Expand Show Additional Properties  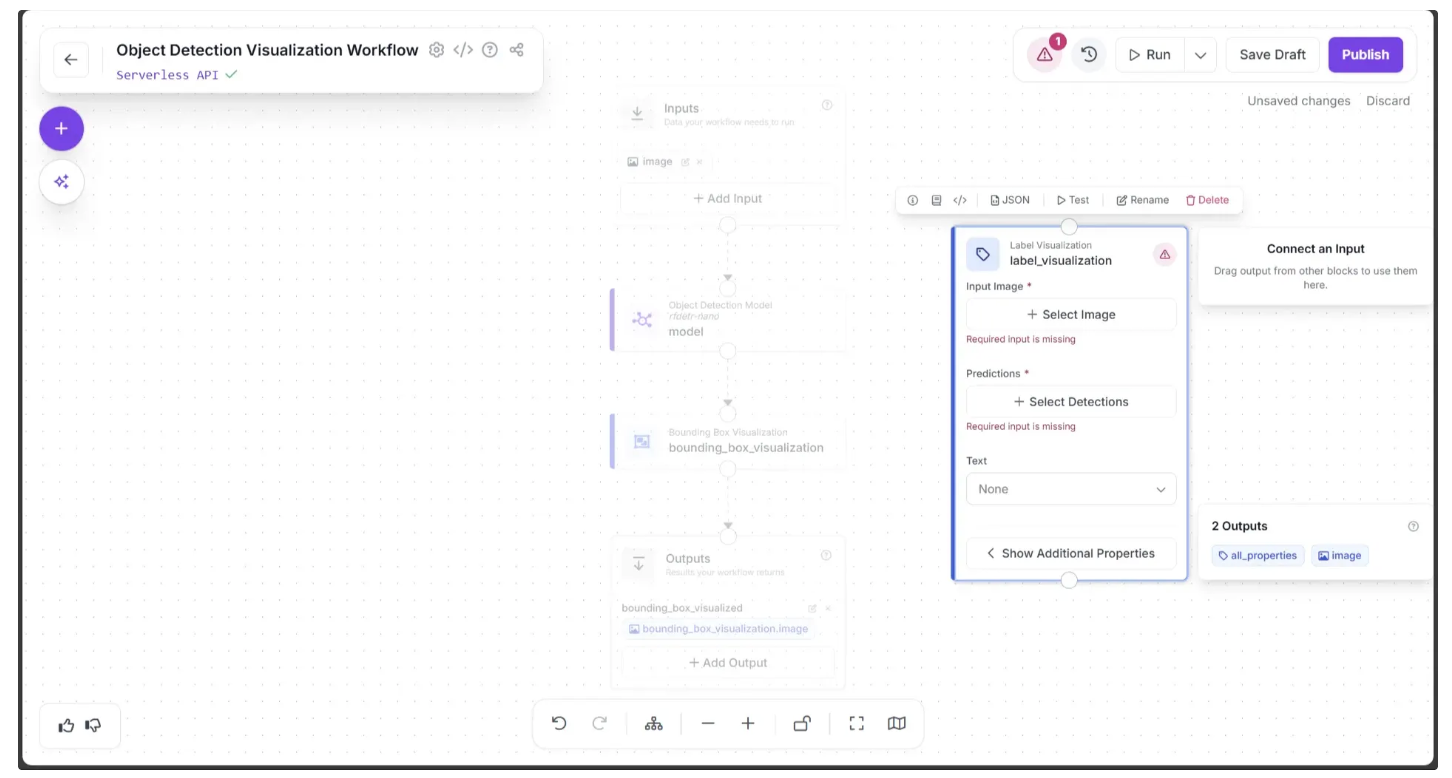[1071, 554]
